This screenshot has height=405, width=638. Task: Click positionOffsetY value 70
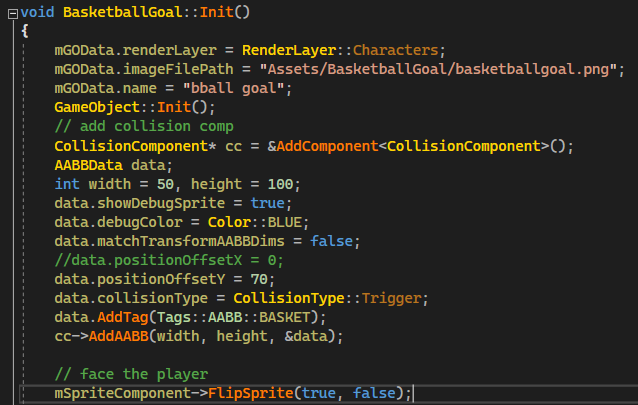click(x=259, y=280)
